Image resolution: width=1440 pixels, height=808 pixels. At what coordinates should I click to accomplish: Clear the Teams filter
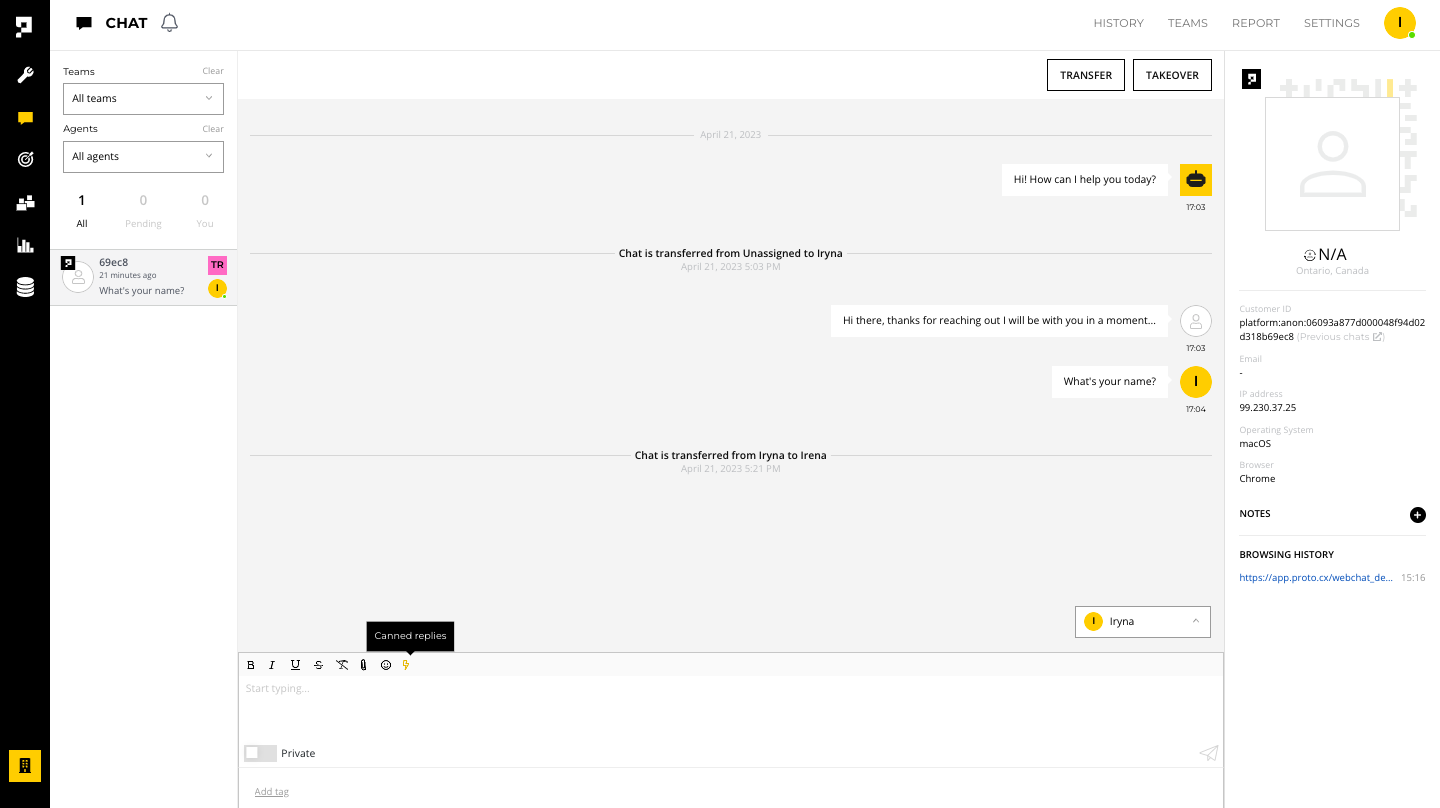213,71
